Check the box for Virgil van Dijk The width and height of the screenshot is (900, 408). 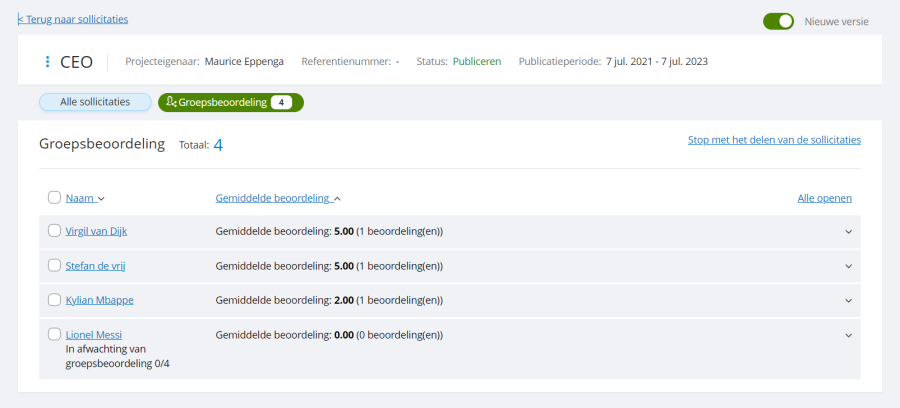54,231
